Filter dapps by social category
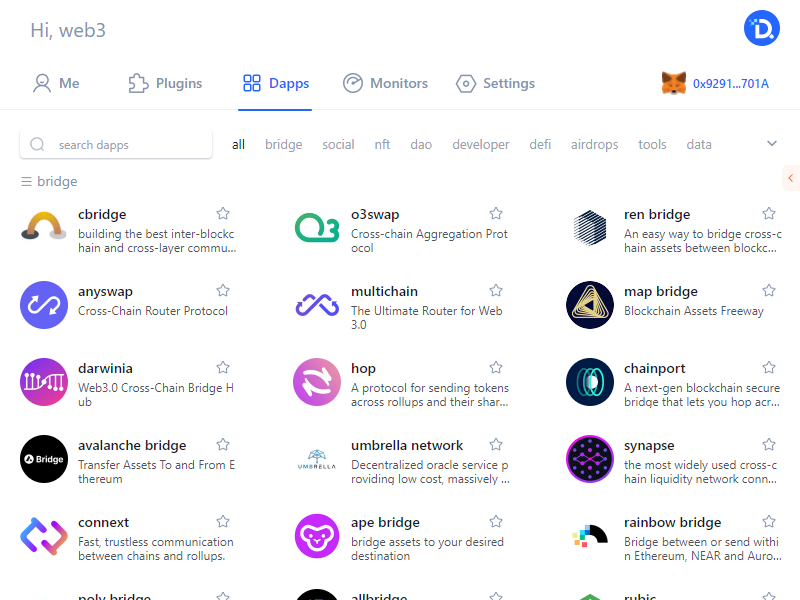This screenshot has height=600, width=800. pos(338,144)
